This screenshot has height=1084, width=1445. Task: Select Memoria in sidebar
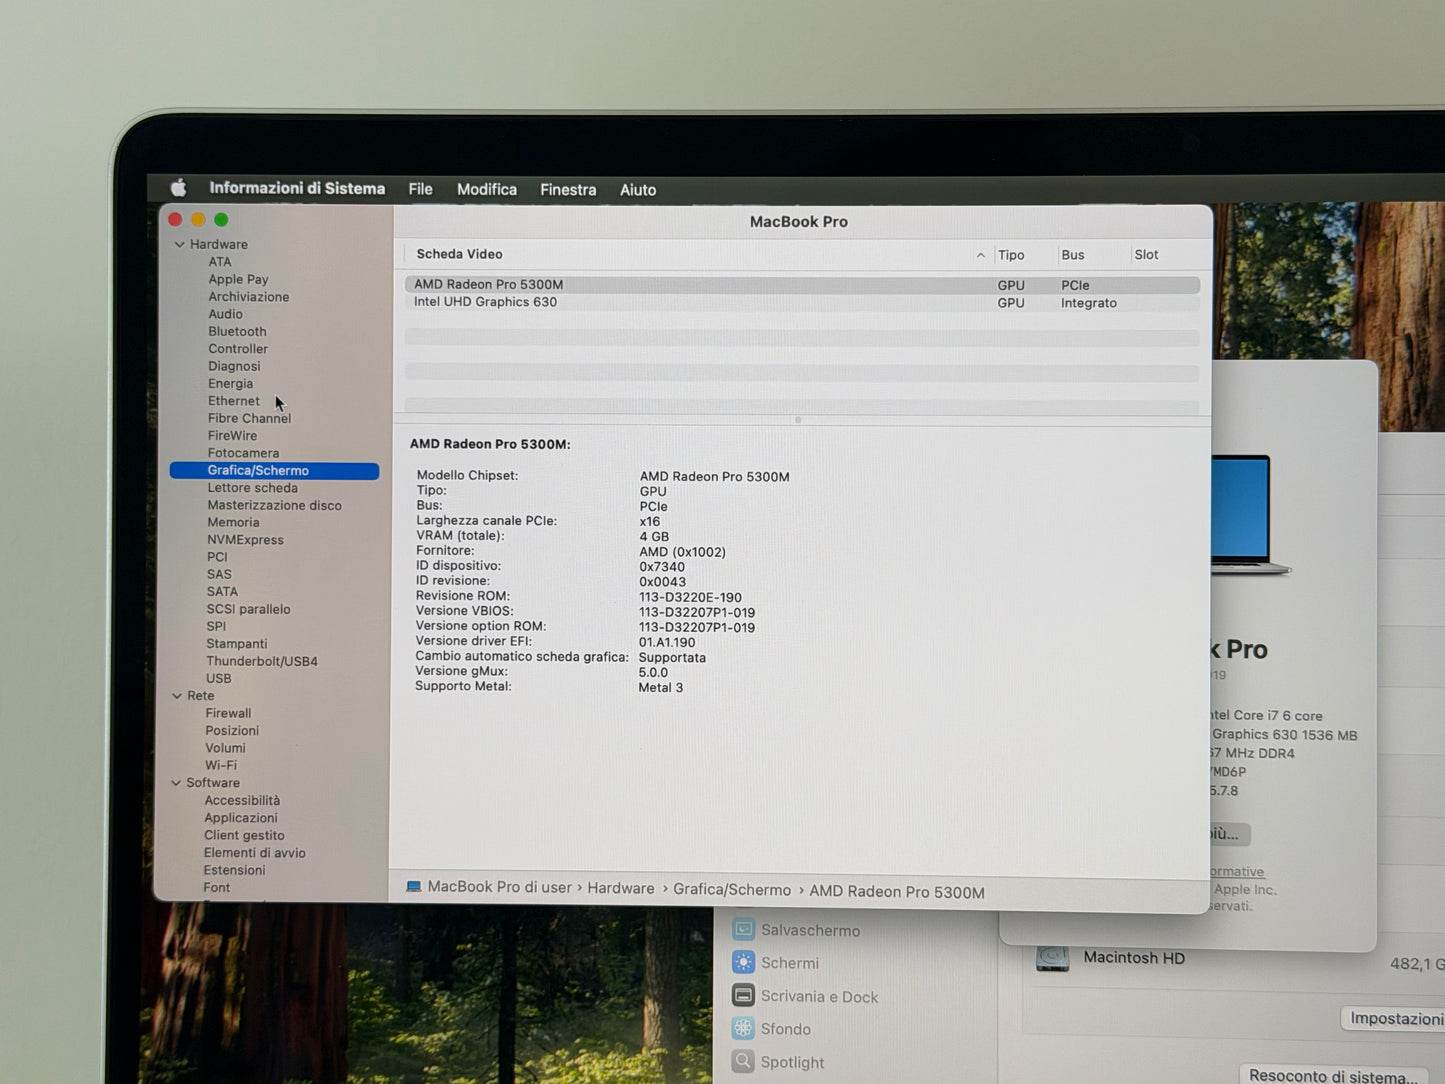[233, 522]
